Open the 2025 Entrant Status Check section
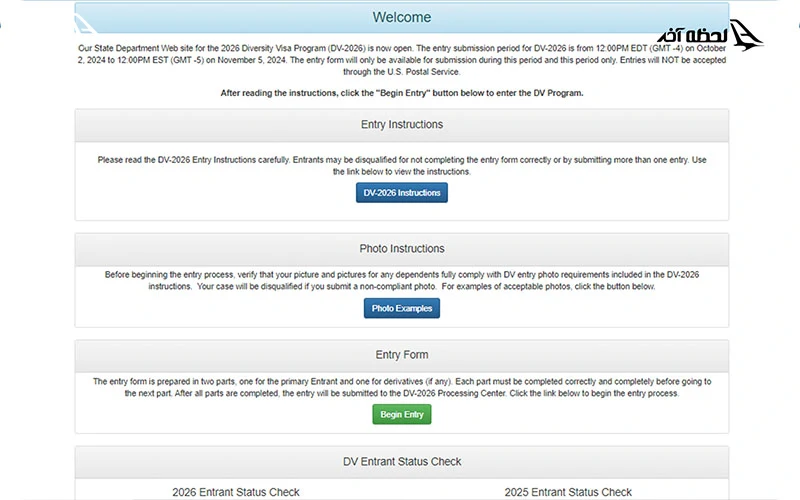Image resolution: width=800 pixels, height=500 pixels. click(567, 492)
